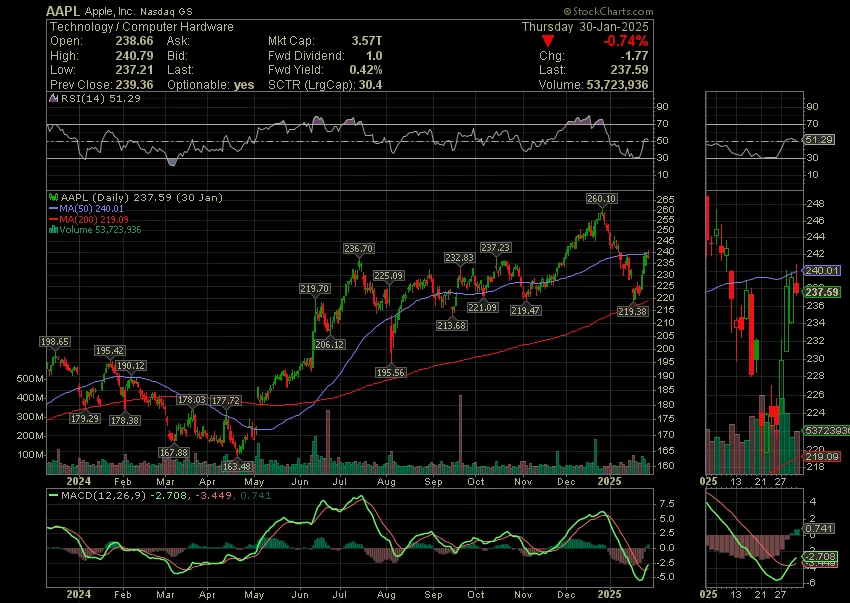Click the 195.42 price label
The height and width of the screenshot is (603, 850).
[x=110, y=351]
